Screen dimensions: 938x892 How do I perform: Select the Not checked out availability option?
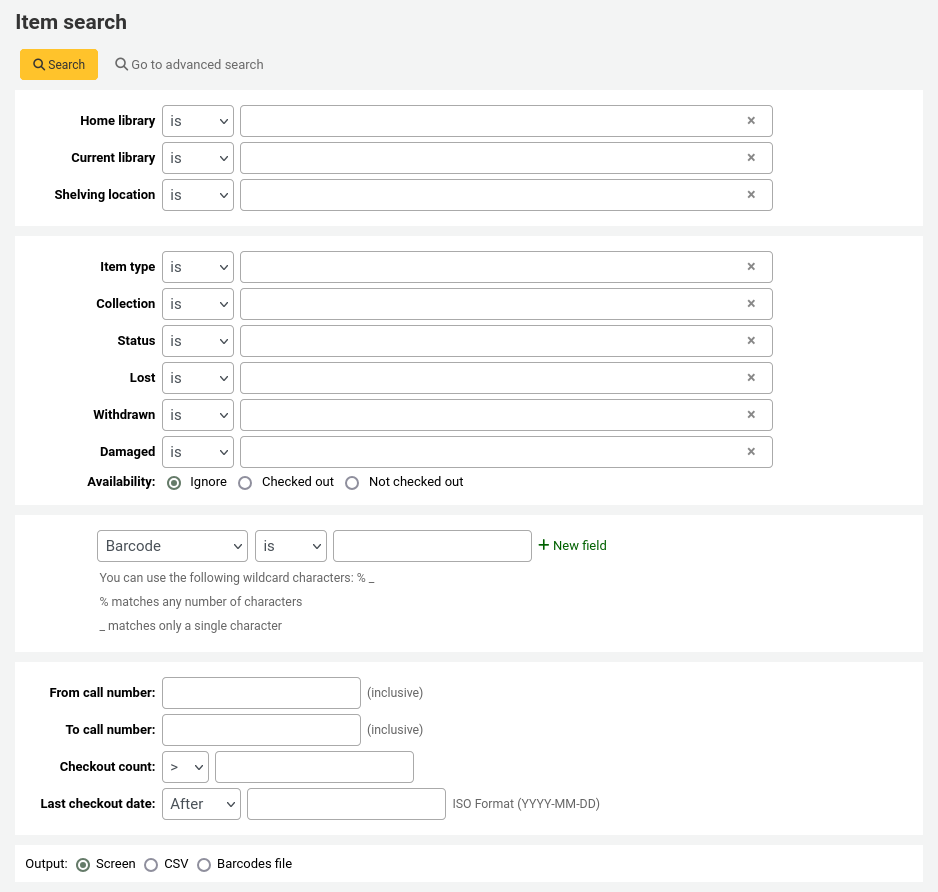click(x=352, y=482)
